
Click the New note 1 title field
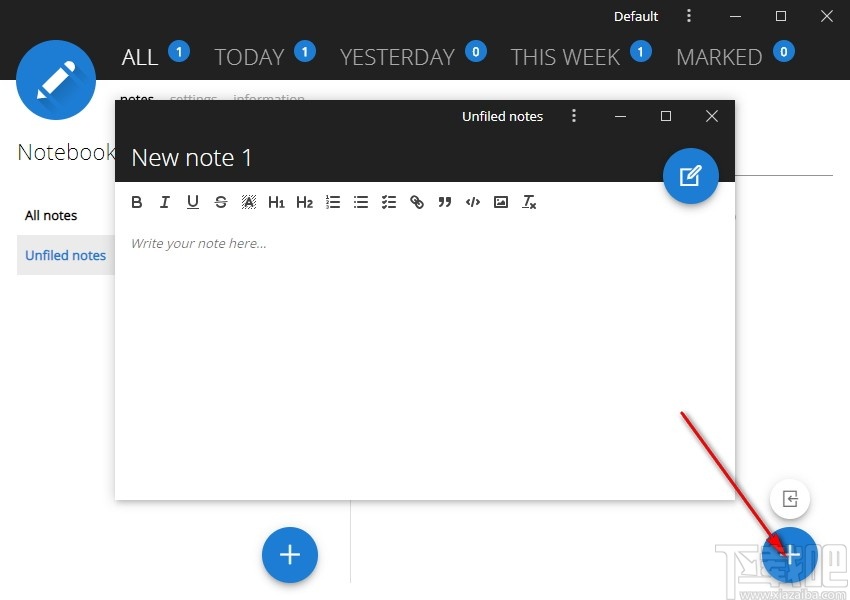pyautogui.click(x=191, y=158)
